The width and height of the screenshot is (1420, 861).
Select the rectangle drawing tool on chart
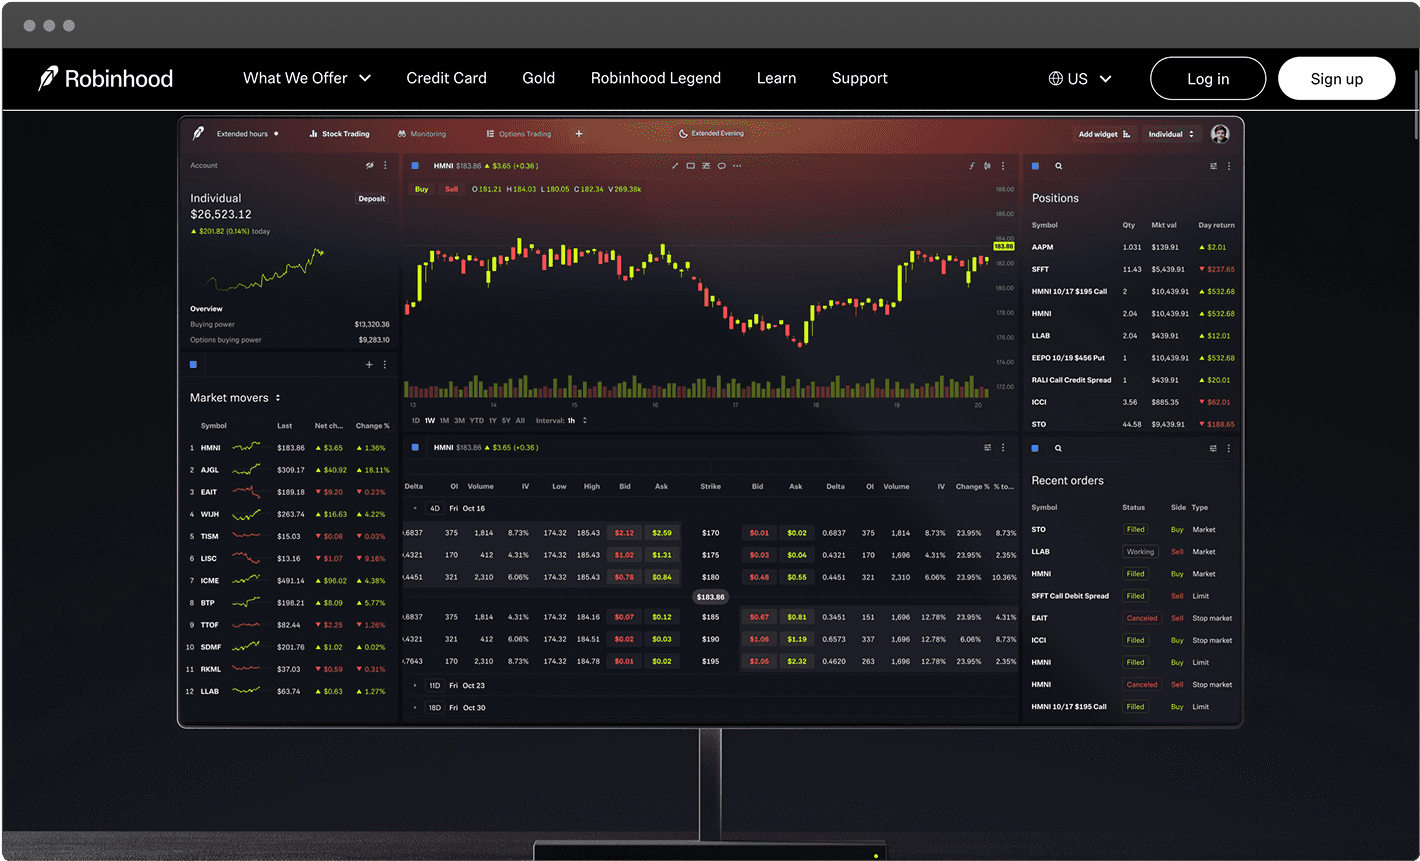click(690, 166)
